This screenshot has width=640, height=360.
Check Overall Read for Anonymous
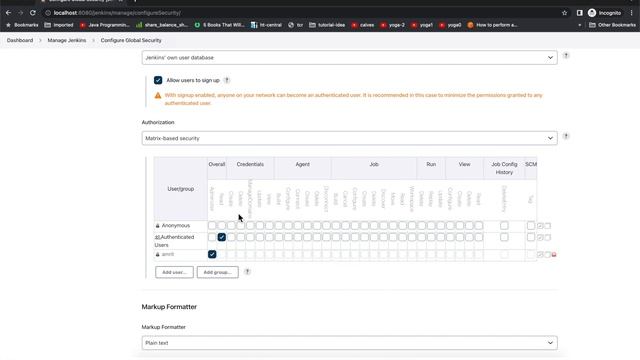pyautogui.click(x=222, y=225)
